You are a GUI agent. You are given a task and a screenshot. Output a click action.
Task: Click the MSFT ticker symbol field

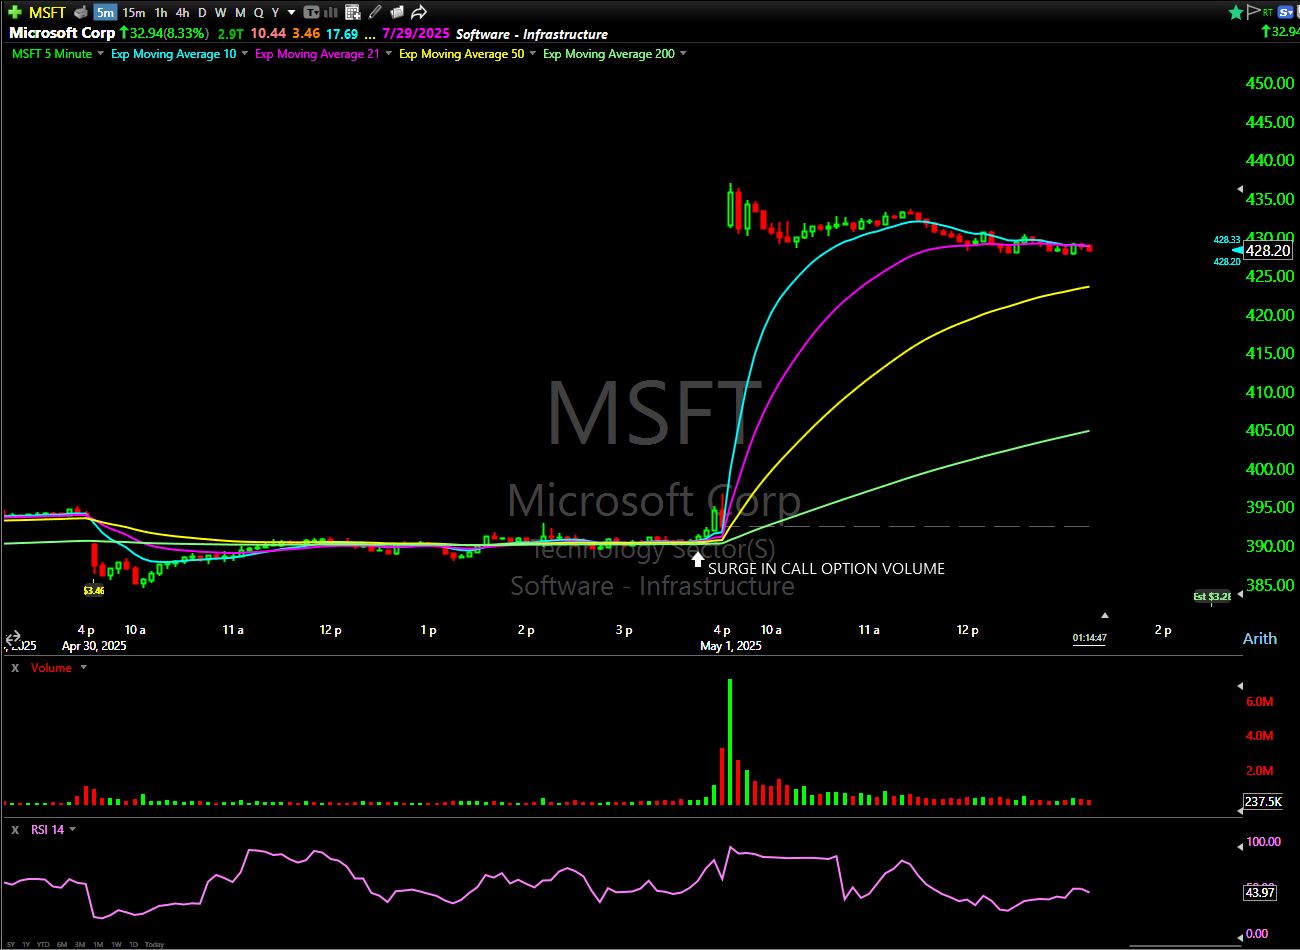click(47, 12)
